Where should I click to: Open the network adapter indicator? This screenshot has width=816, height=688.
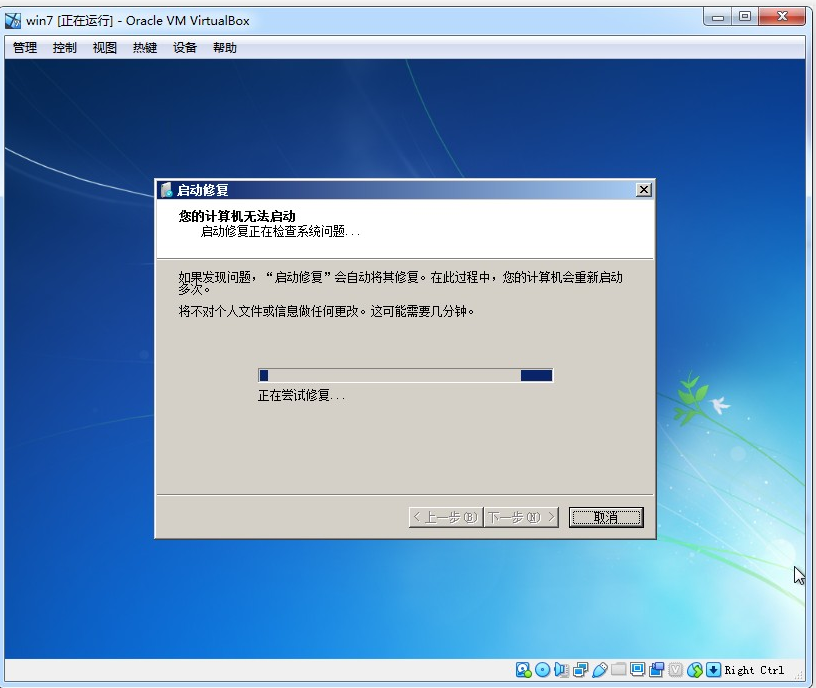(580, 670)
